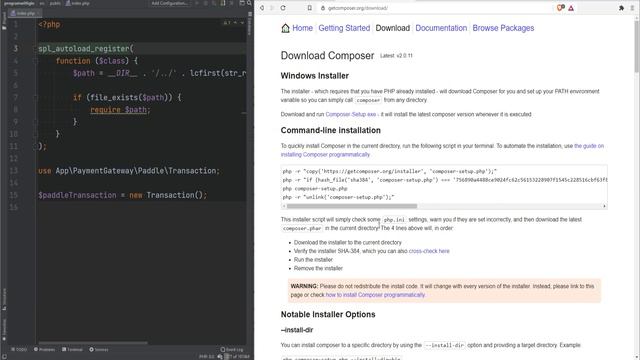Open the cross-check here link
640x360 pixels.
429,251
